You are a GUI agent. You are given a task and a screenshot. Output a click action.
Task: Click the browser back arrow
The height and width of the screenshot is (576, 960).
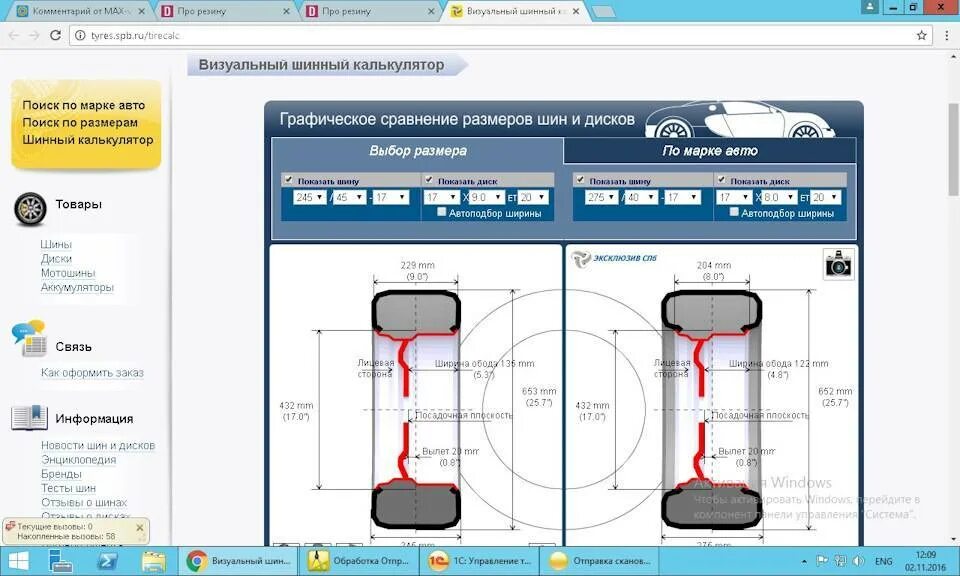14,36
